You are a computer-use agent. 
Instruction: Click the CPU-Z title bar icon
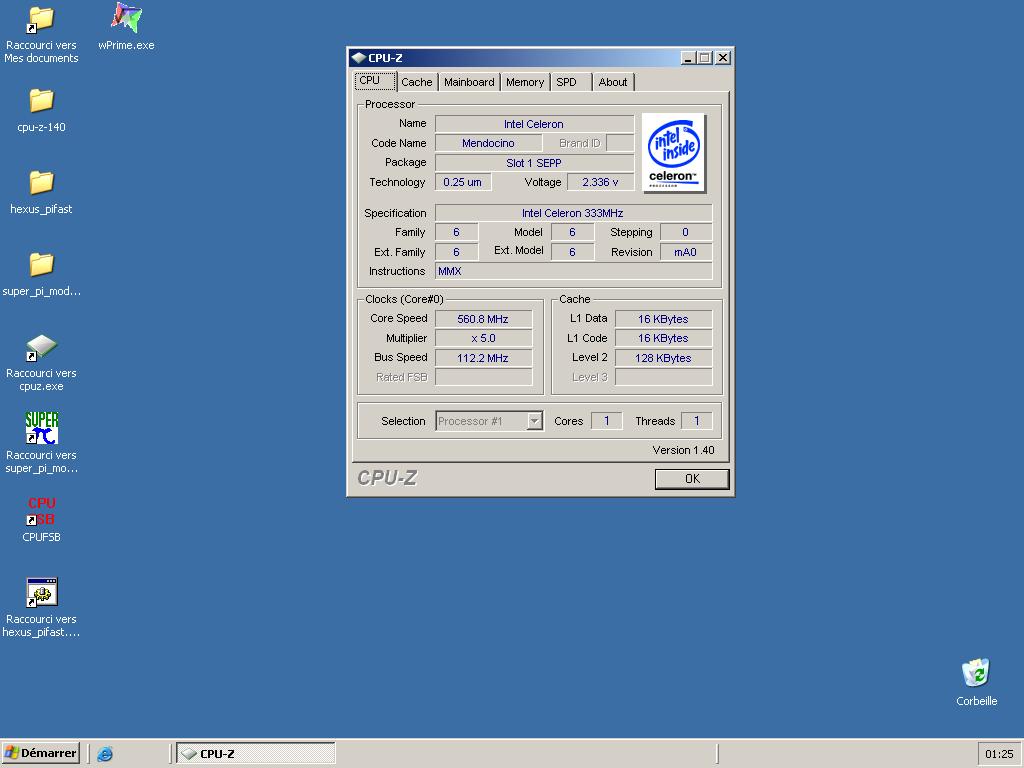[359, 57]
